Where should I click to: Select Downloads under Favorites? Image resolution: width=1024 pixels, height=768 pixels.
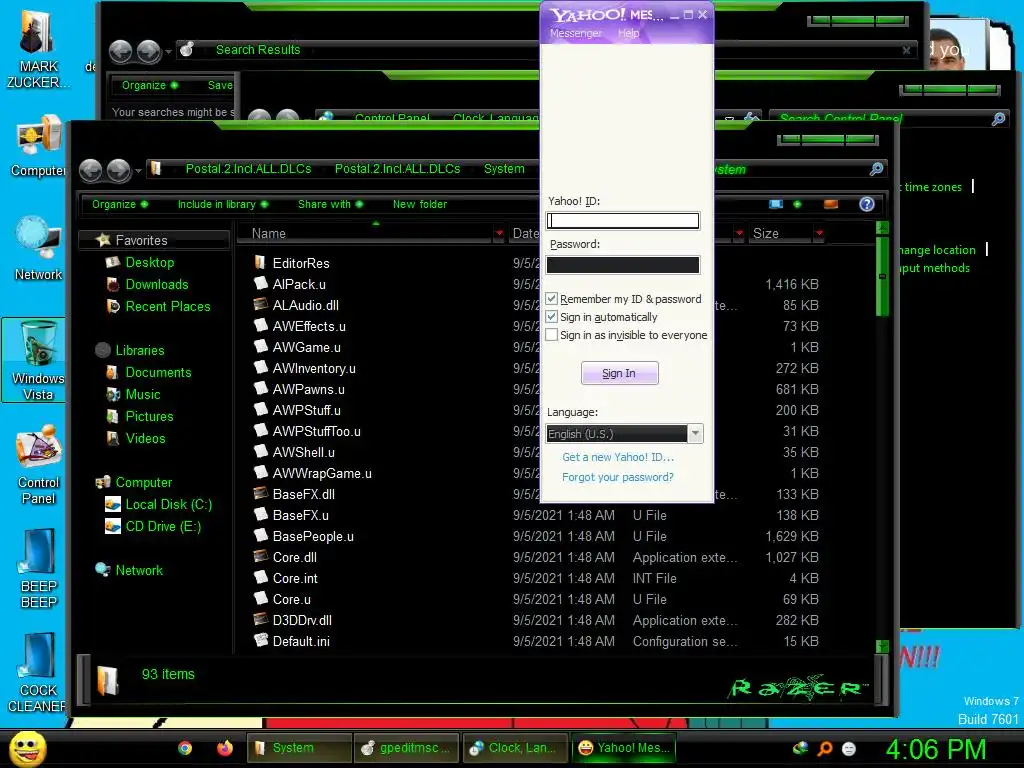[x=157, y=285]
